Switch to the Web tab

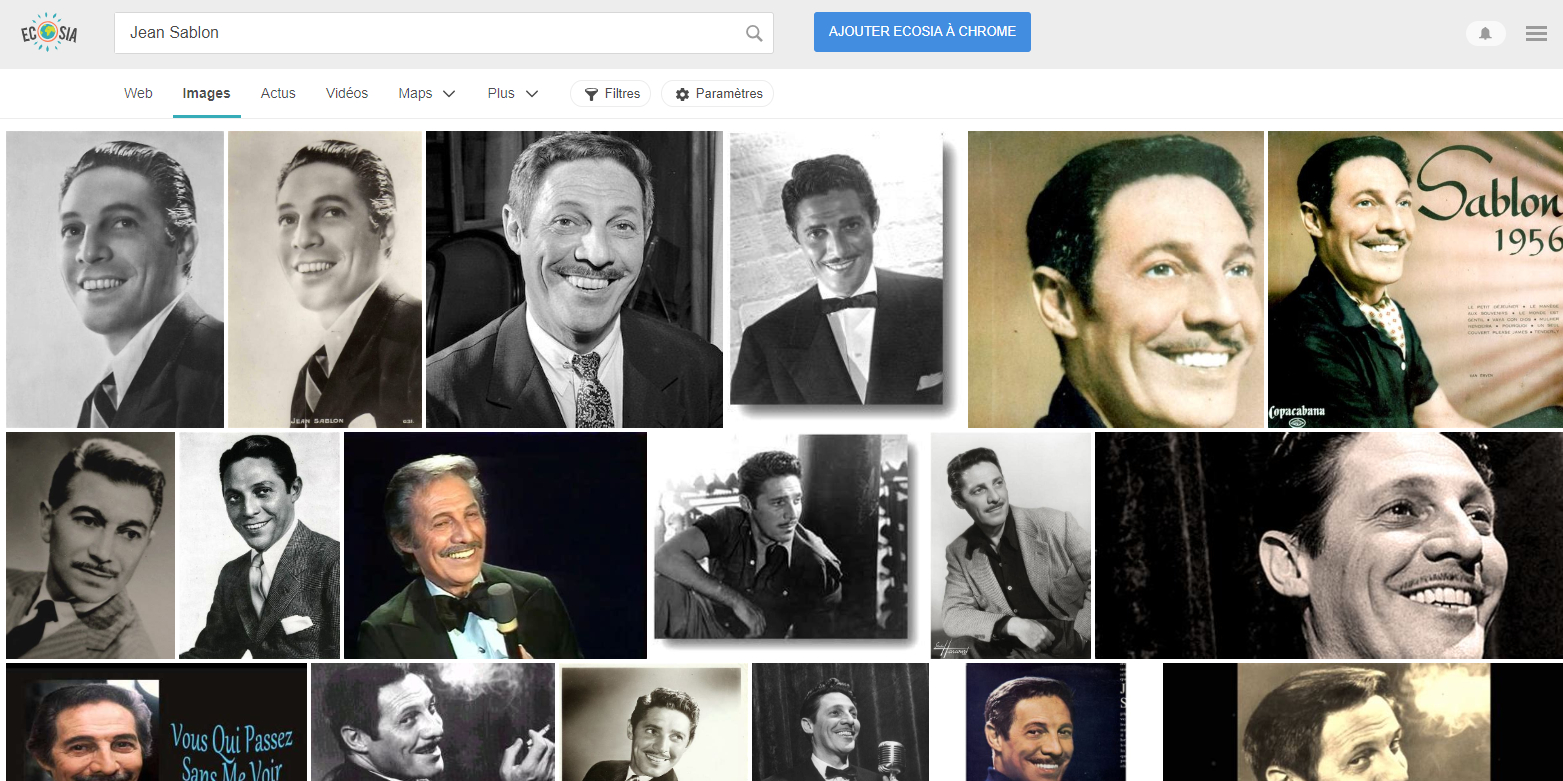pyautogui.click(x=138, y=93)
